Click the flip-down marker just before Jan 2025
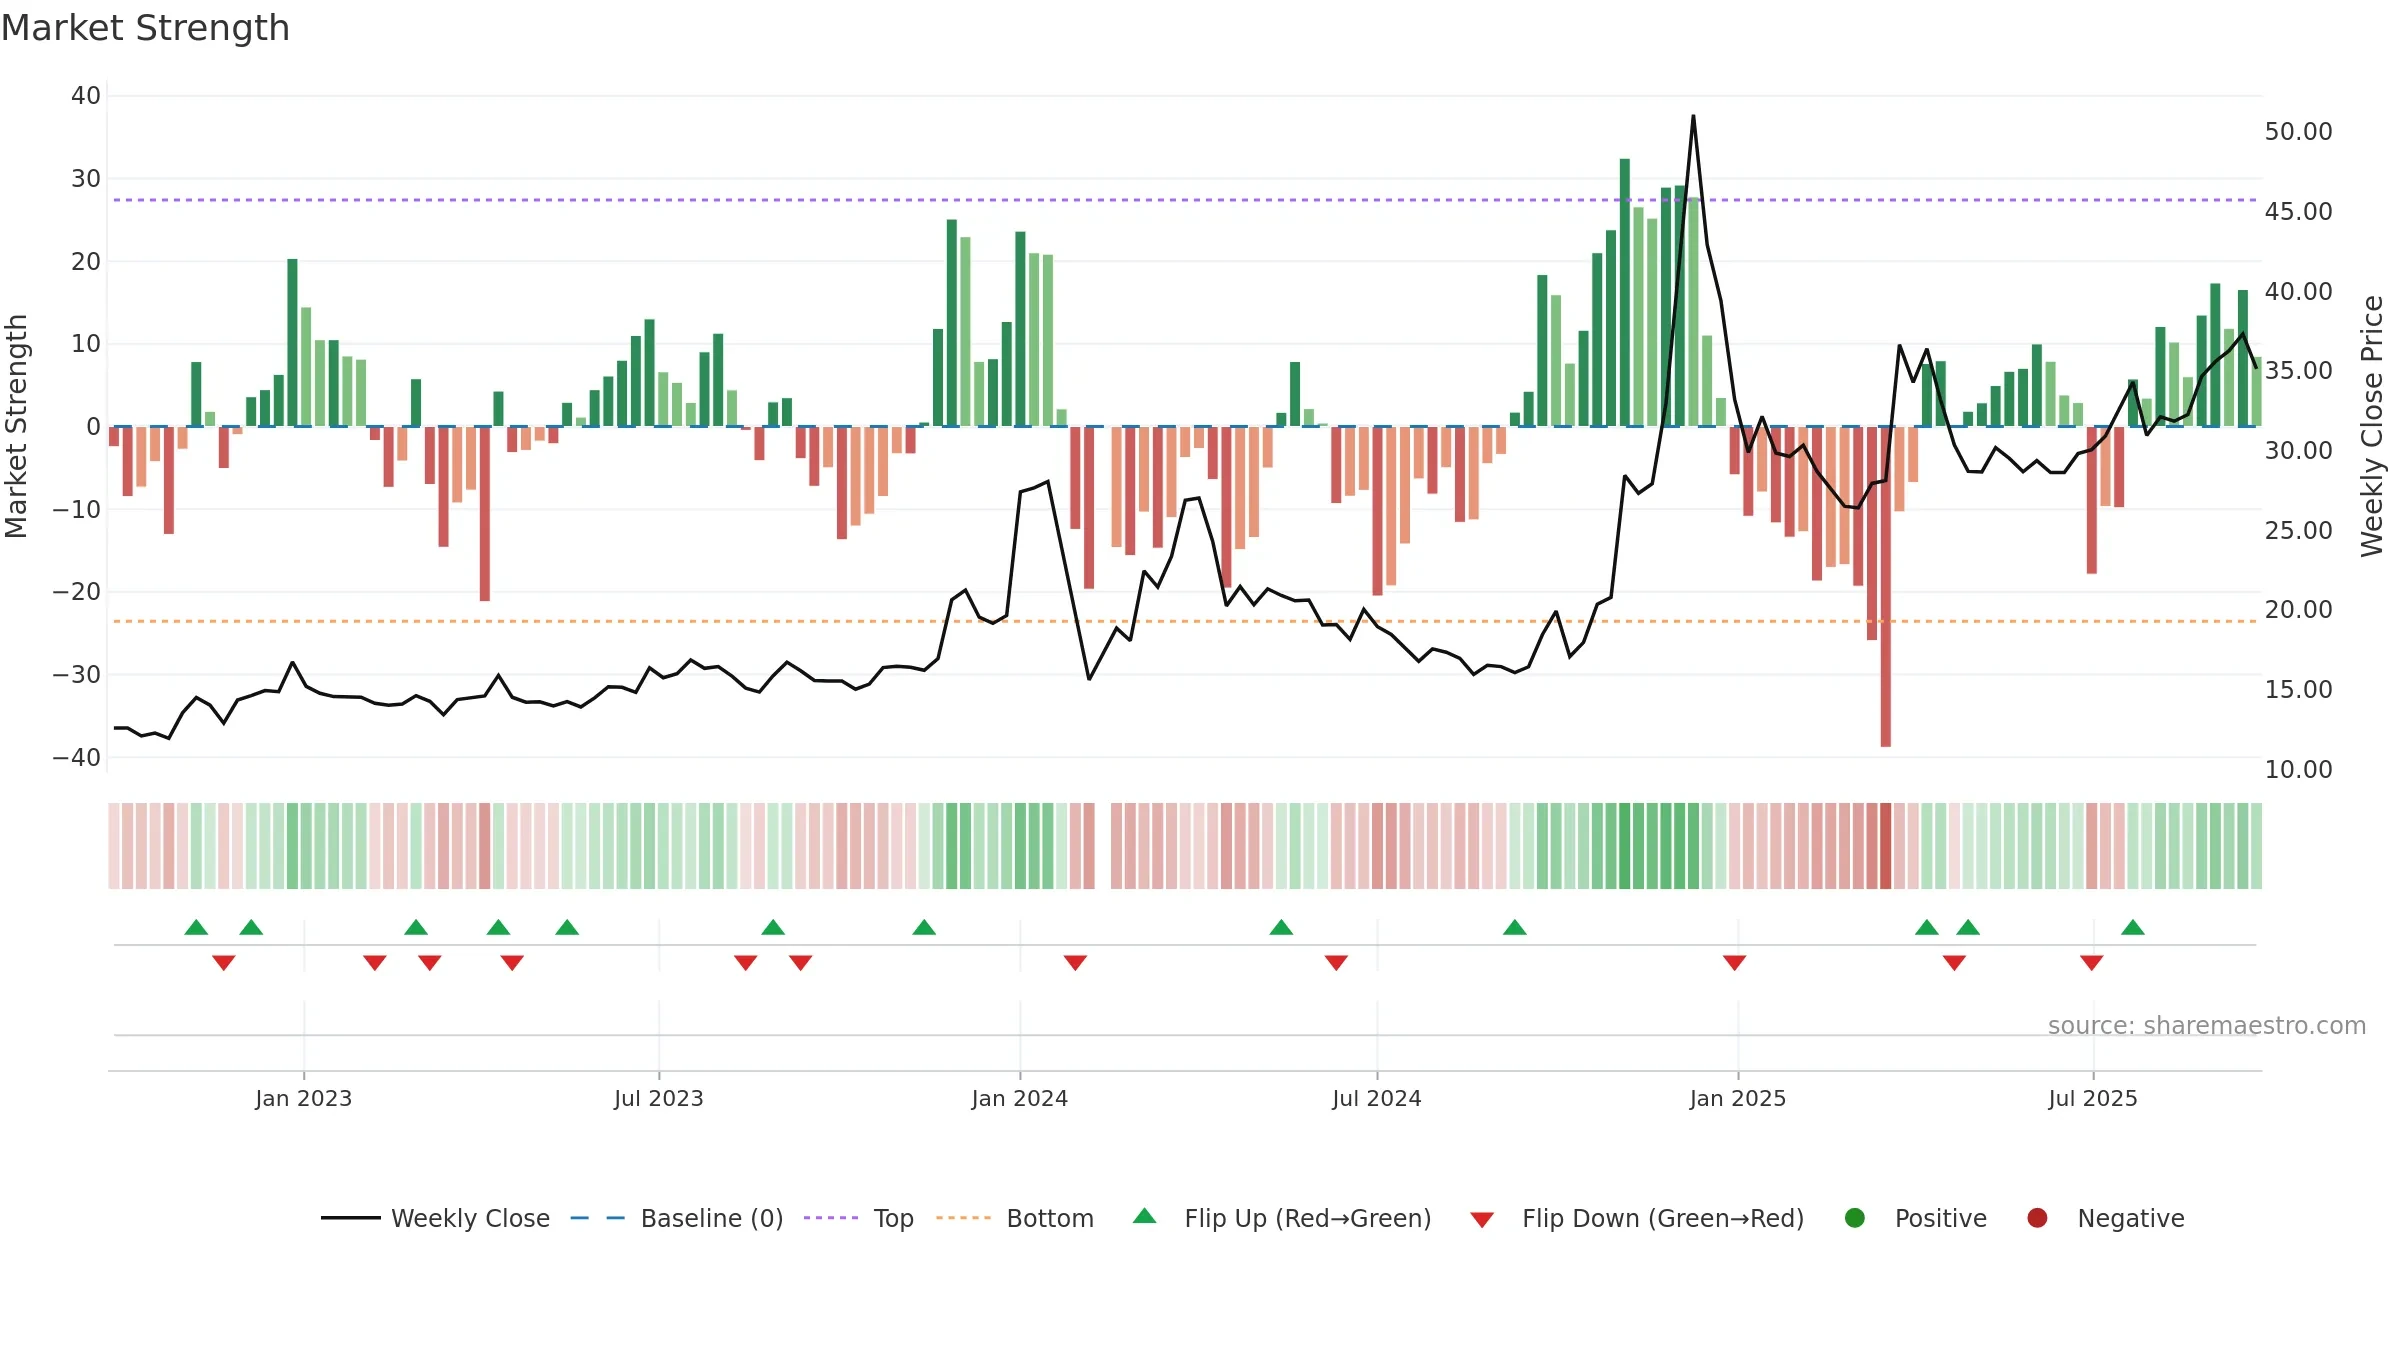Image resolution: width=2400 pixels, height=1350 pixels. [x=1735, y=963]
